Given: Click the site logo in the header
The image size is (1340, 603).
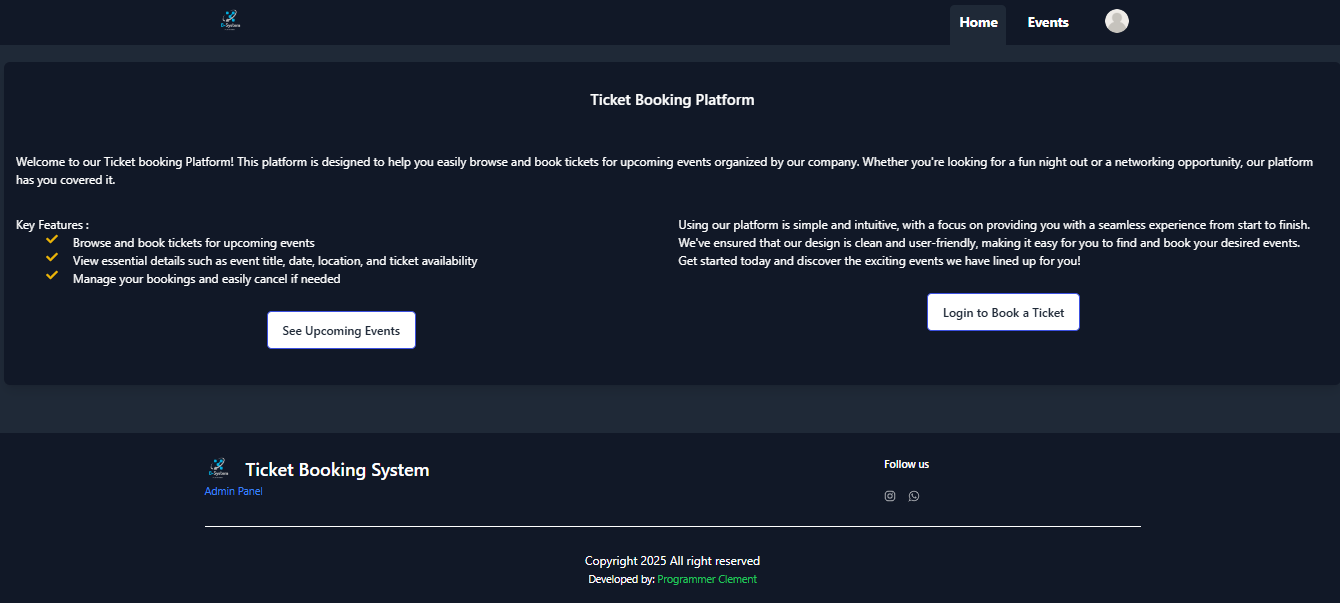Looking at the screenshot, I should click(231, 20).
